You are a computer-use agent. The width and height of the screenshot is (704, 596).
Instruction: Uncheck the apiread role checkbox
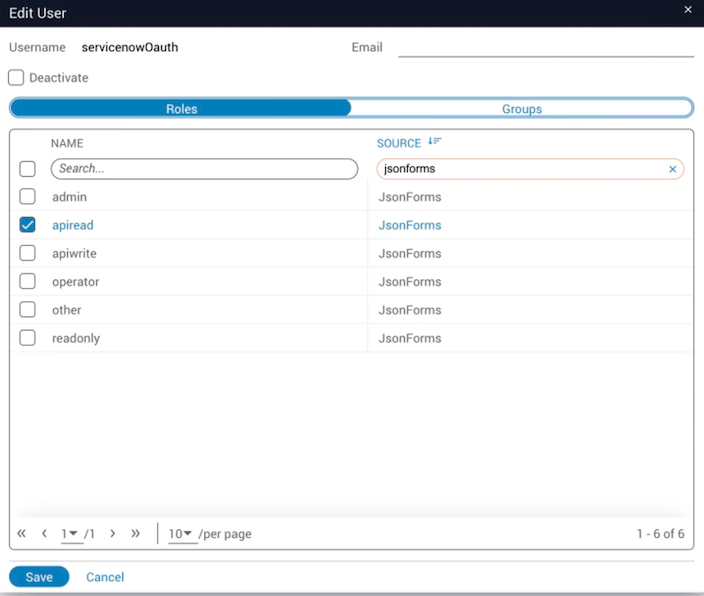click(28, 225)
